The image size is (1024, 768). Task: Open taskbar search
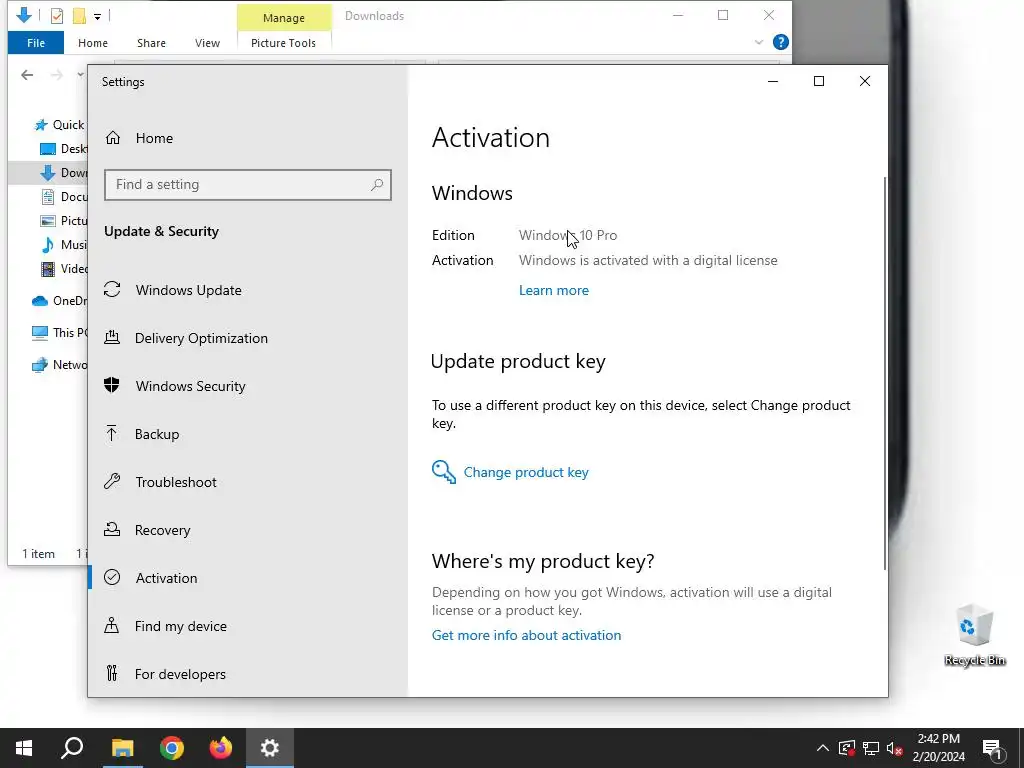pos(72,748)
